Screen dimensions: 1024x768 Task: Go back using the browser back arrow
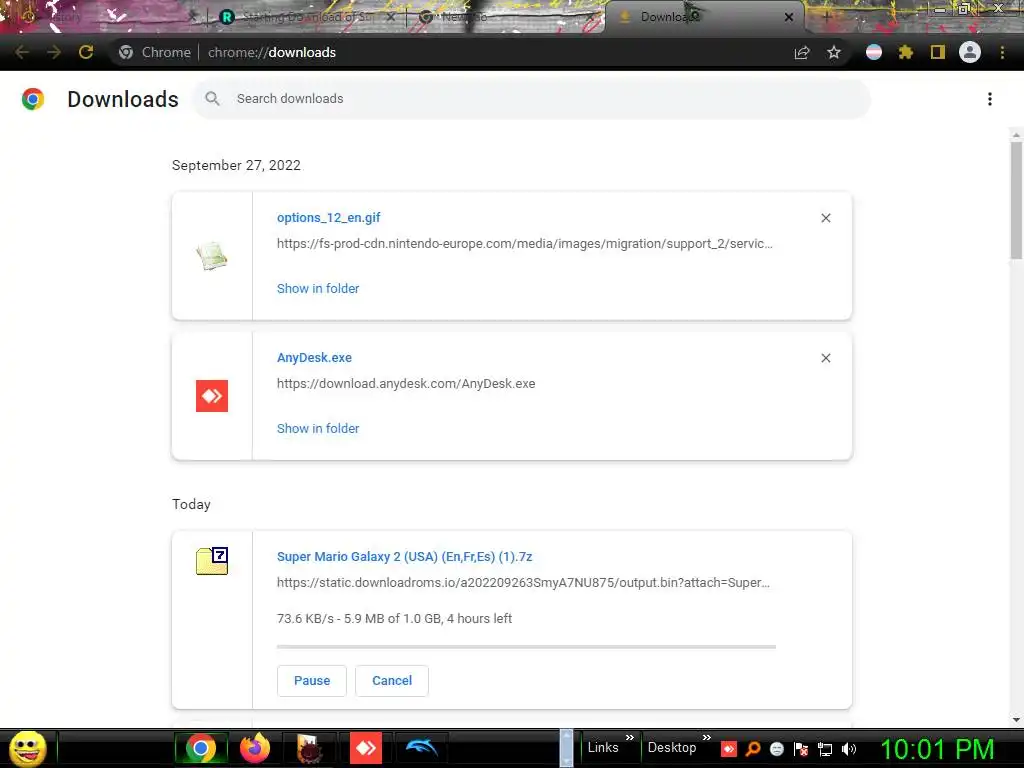pos(22,52)
